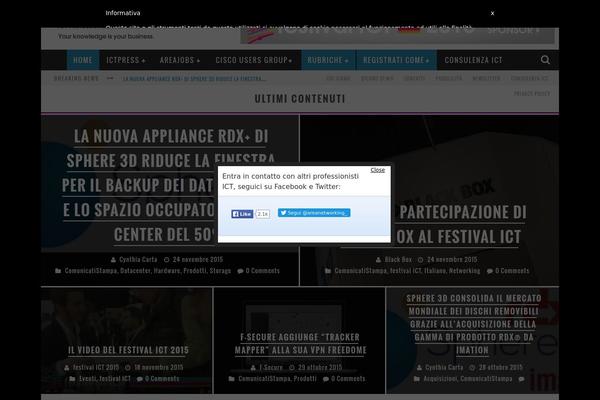
Task: Open the HOME menu item
Action: (x=83, y=60)
